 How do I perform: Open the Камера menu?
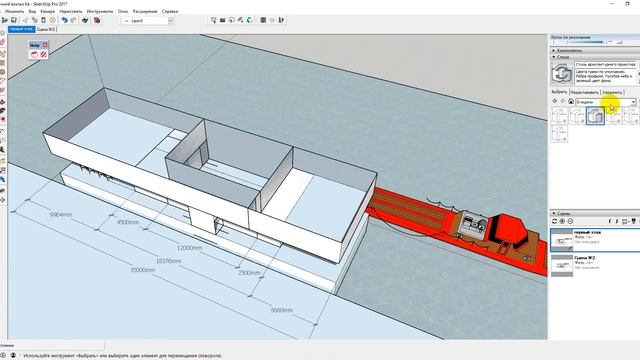coord(48,11)
